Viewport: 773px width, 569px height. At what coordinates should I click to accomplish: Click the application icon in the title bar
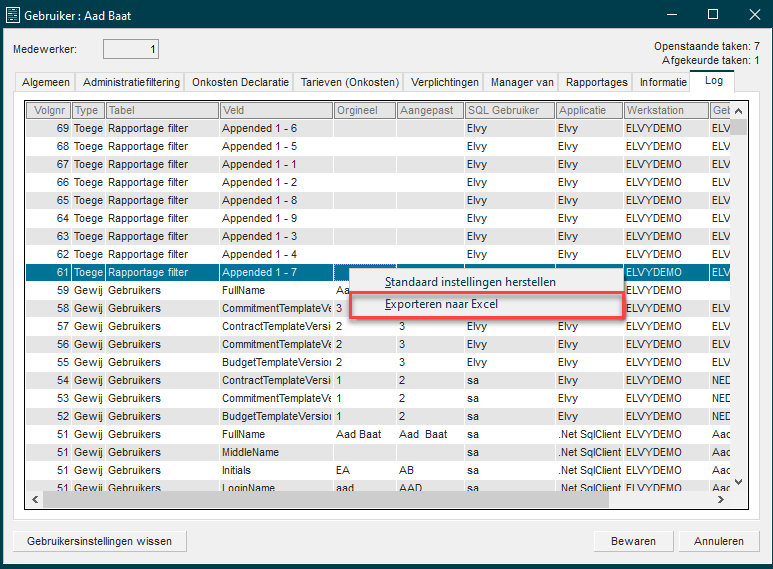pos(13,15)
